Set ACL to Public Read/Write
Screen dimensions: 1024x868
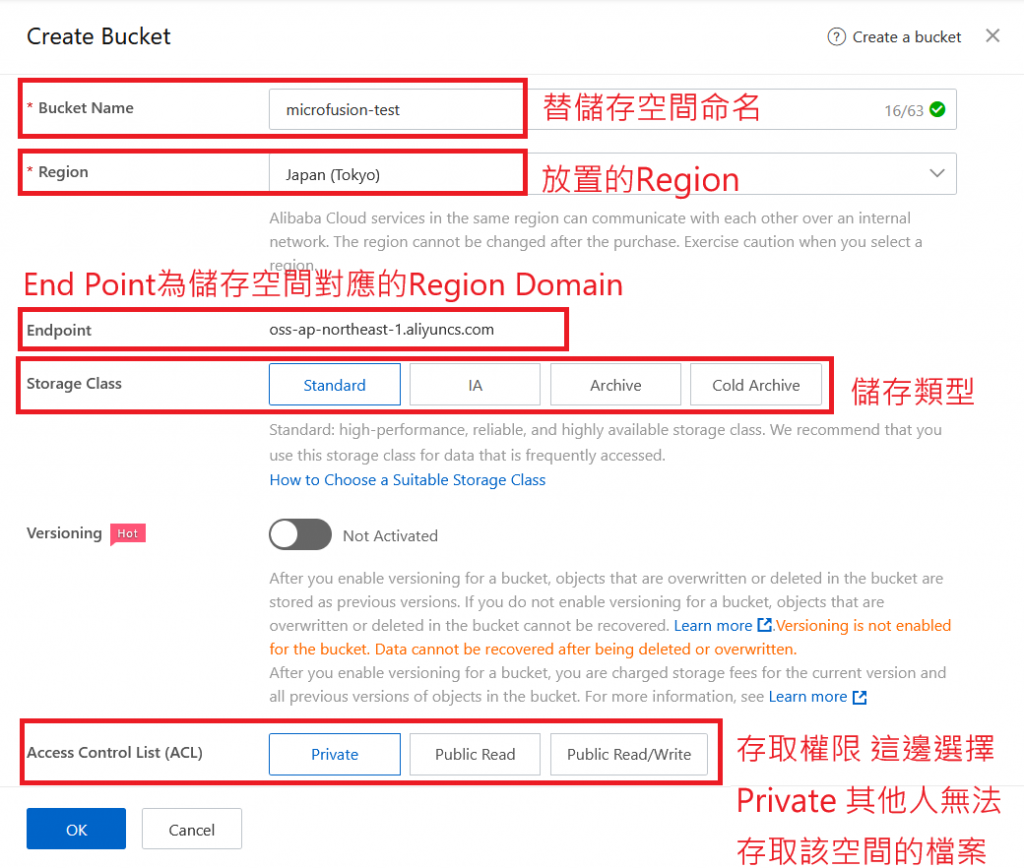point(629,754)
